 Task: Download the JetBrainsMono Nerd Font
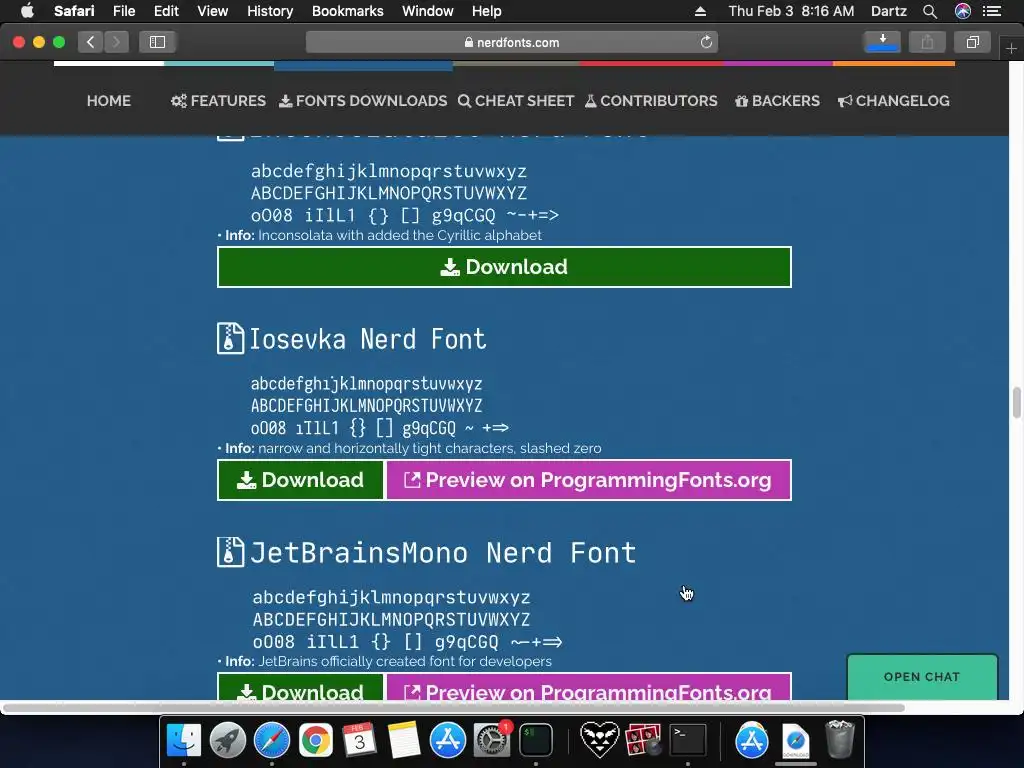coord(300,687)
